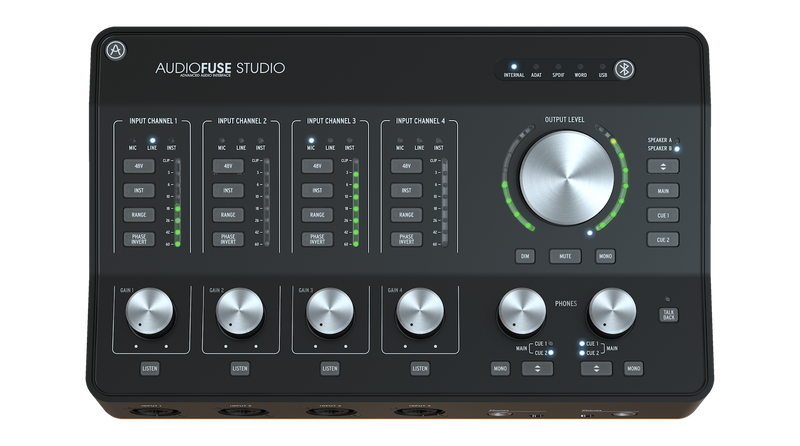Invert phase on Input Channel 1
Screen dimensions: 800x446
pos(139,239)
